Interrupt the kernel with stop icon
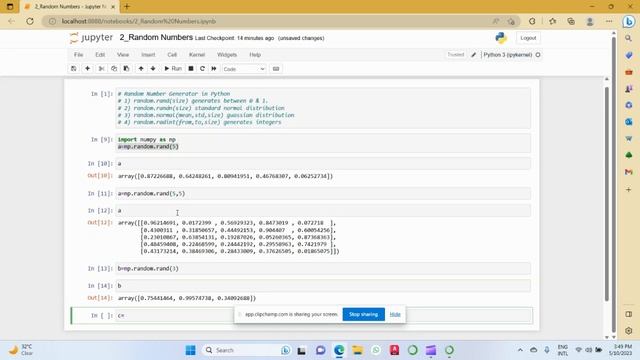 point(191,69)
